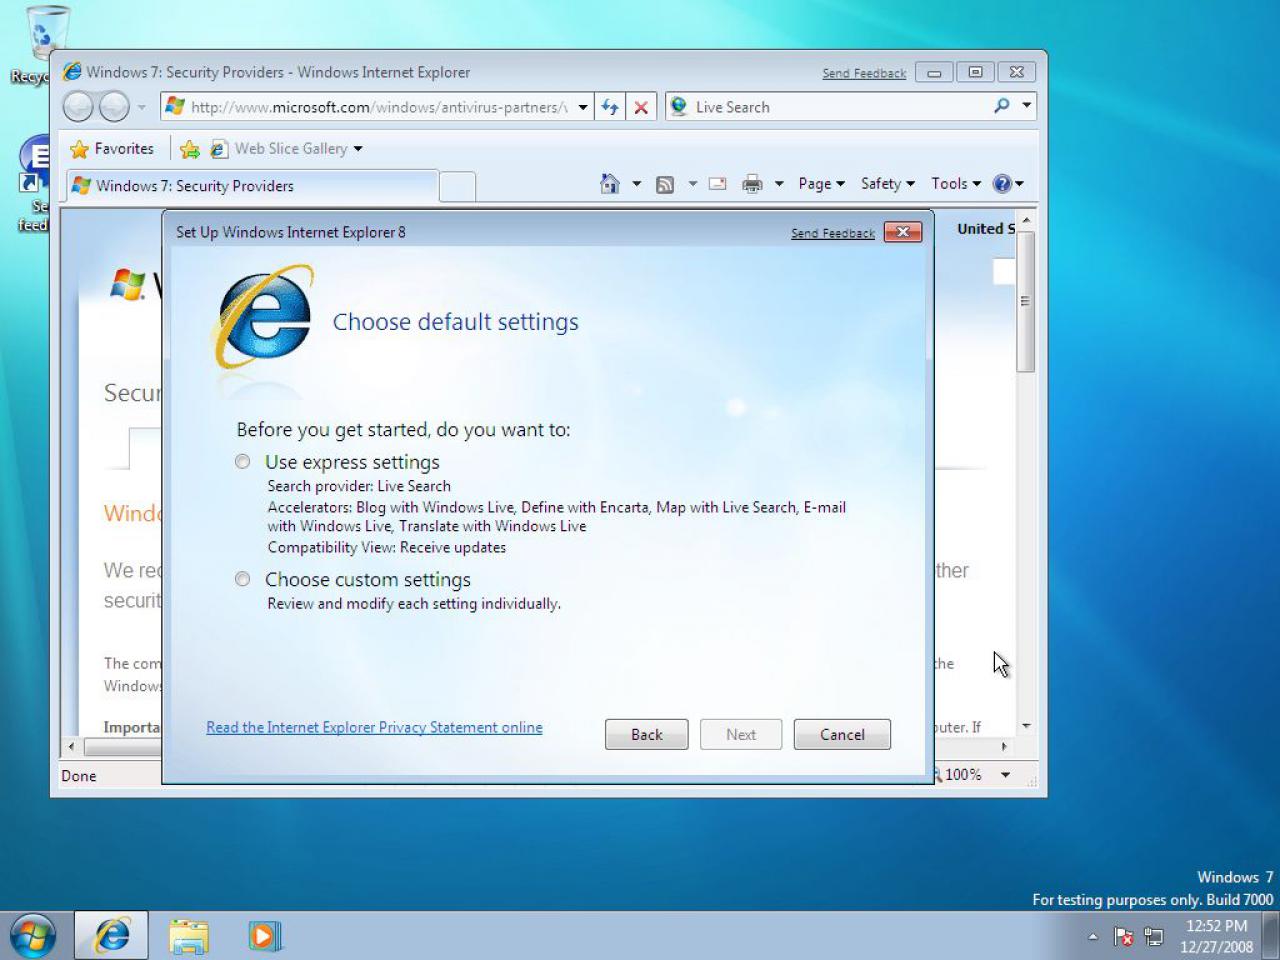Click the Live Search input box
The image size is (1280, 960).
838,107
